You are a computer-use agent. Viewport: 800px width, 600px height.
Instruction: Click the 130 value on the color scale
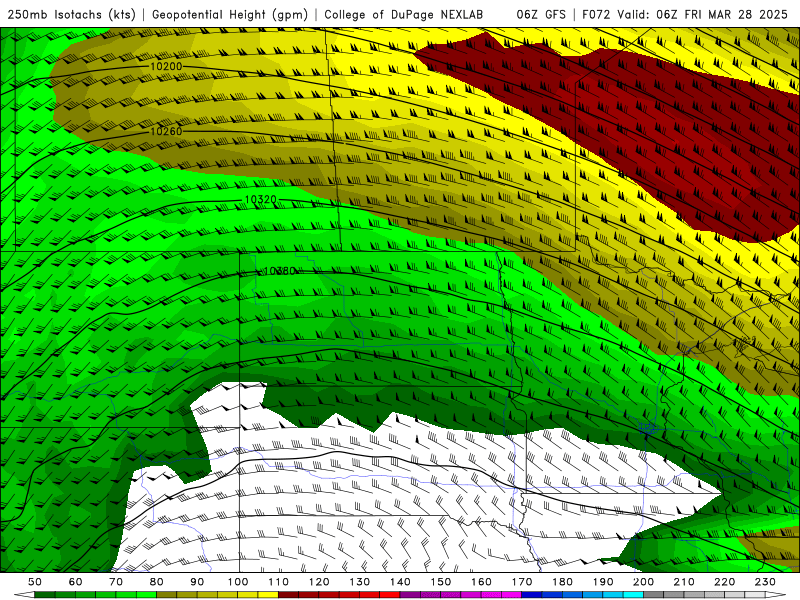[x=360, y=582]
